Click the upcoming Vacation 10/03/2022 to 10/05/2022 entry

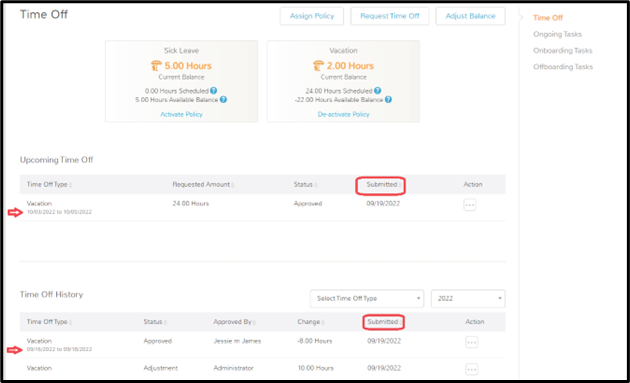click(x=59, y=207)
